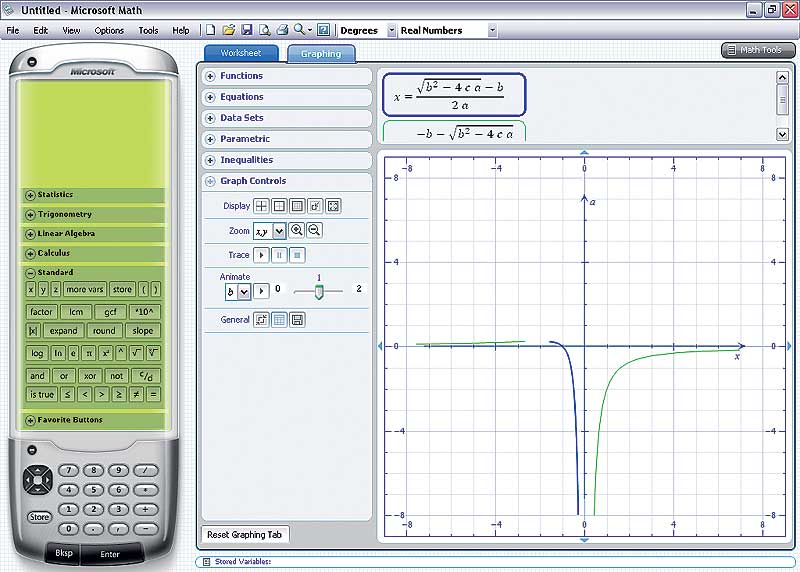Click the x squared key
Image resolution: width=800 pixels, height=572 pixels.
105,353
